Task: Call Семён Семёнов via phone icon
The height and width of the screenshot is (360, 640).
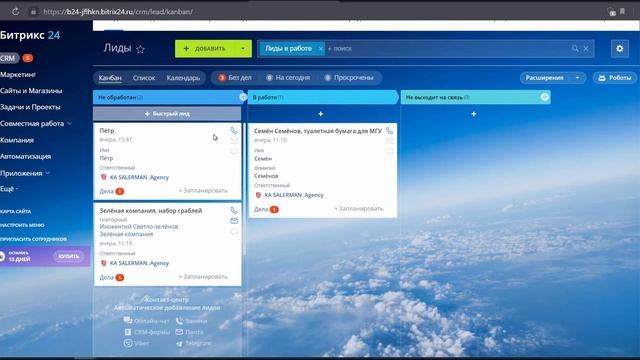Action: coord(389,131)
